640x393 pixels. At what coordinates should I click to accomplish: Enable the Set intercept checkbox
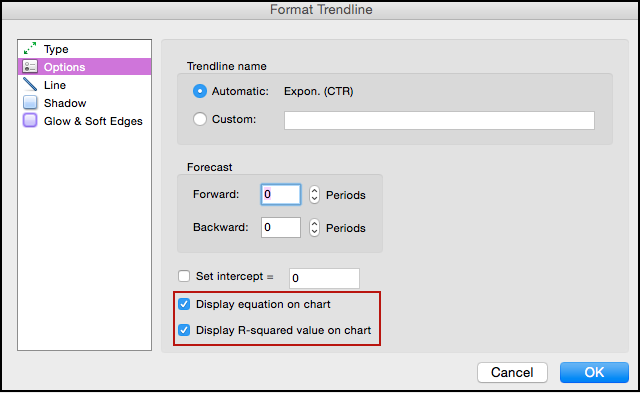pos(184,276)
